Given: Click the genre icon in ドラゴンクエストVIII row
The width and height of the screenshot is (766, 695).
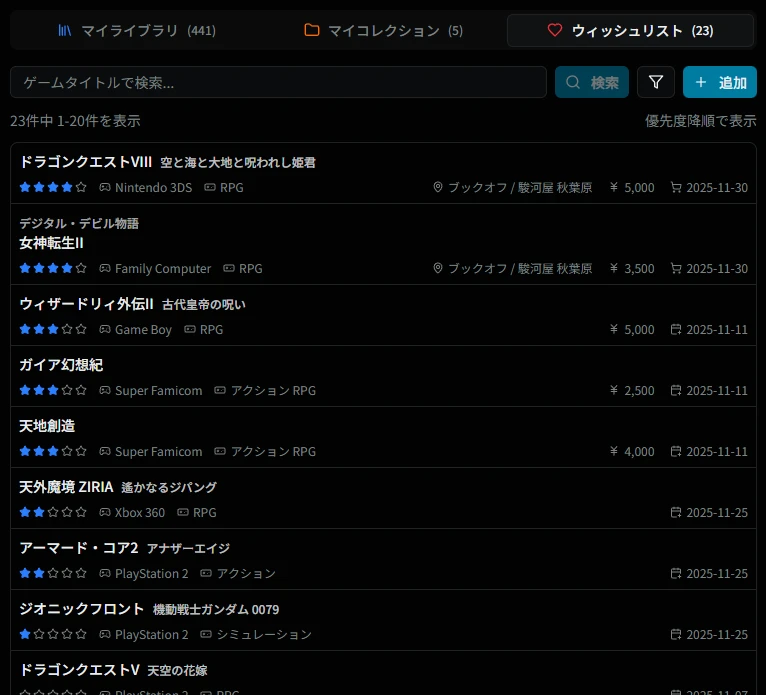Looking at the screenshot, I should [210, 187].
